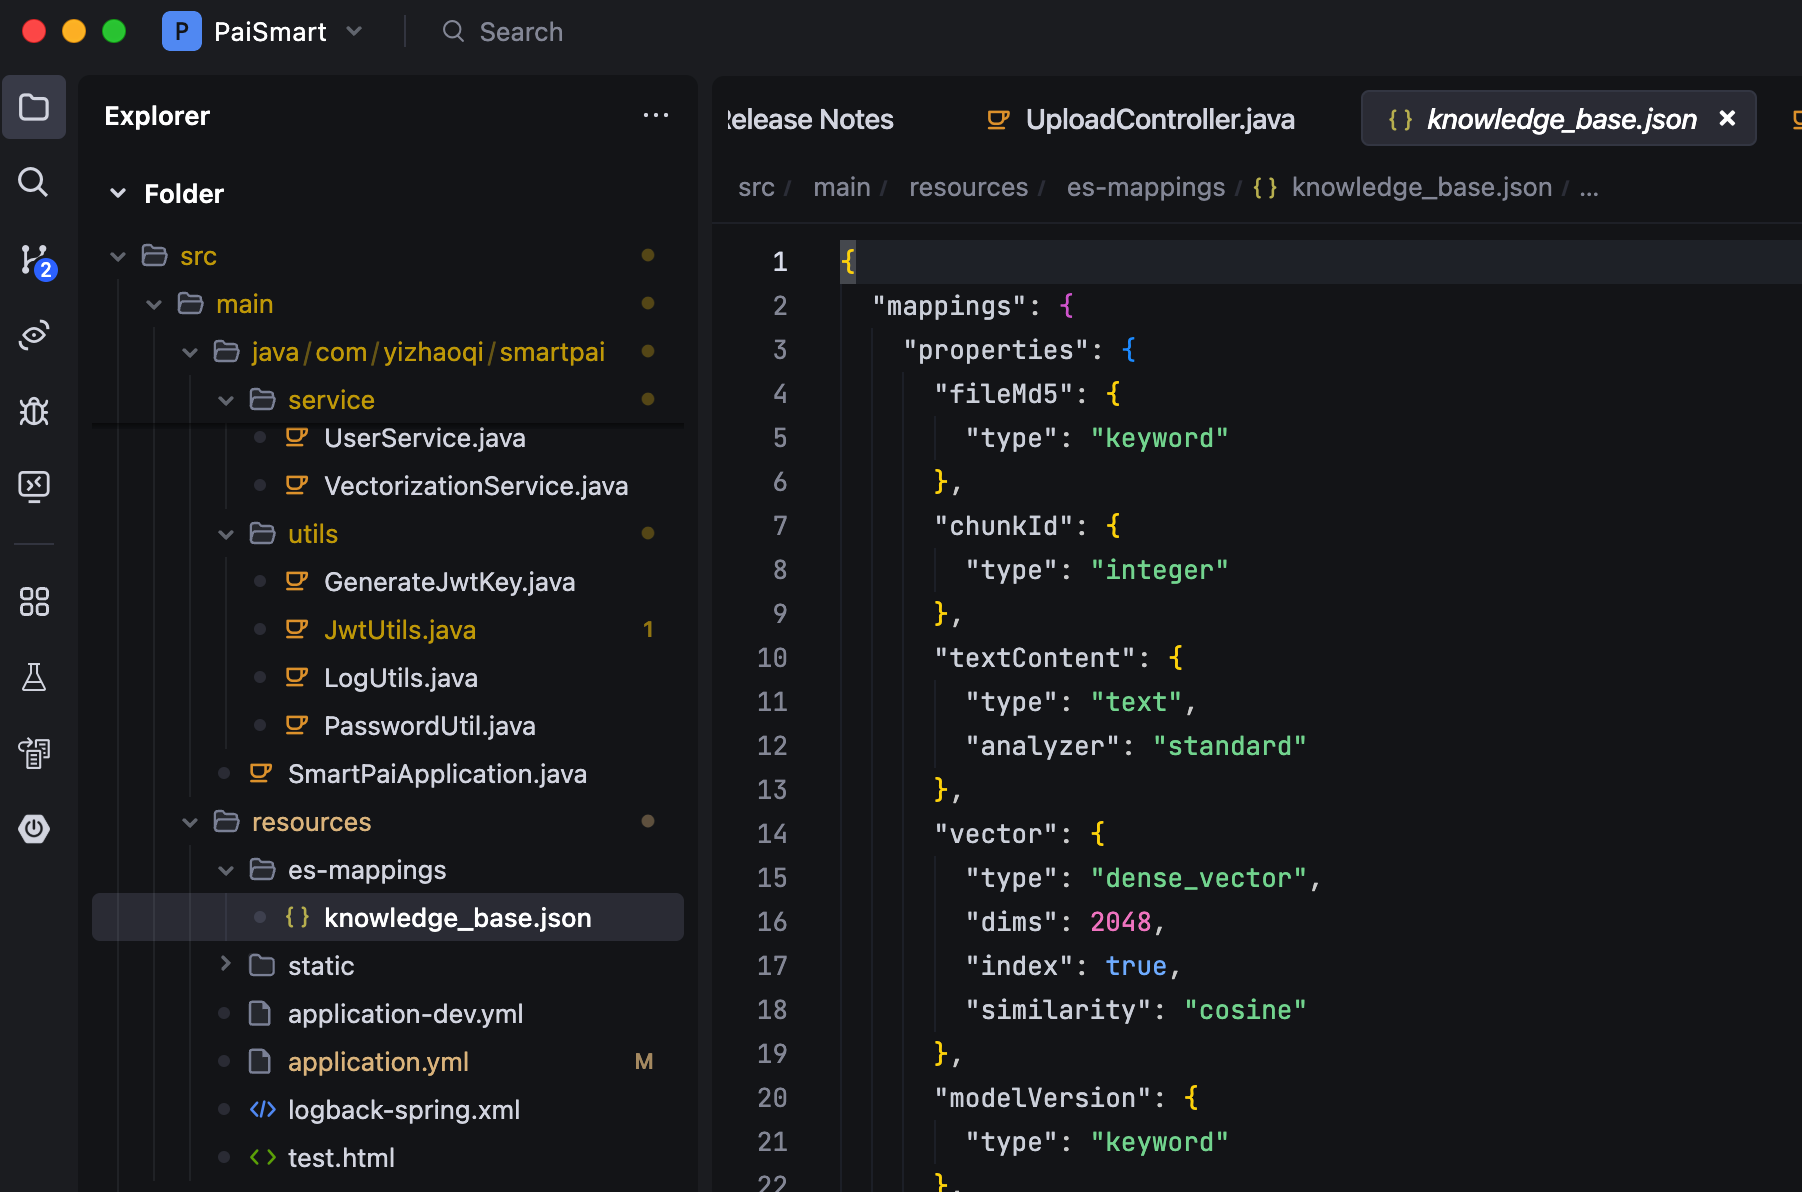This screenshot has height=1192, width=1802.
Task: Click Explorer more actions ellipsis
Action: click(x=655, y=116)
